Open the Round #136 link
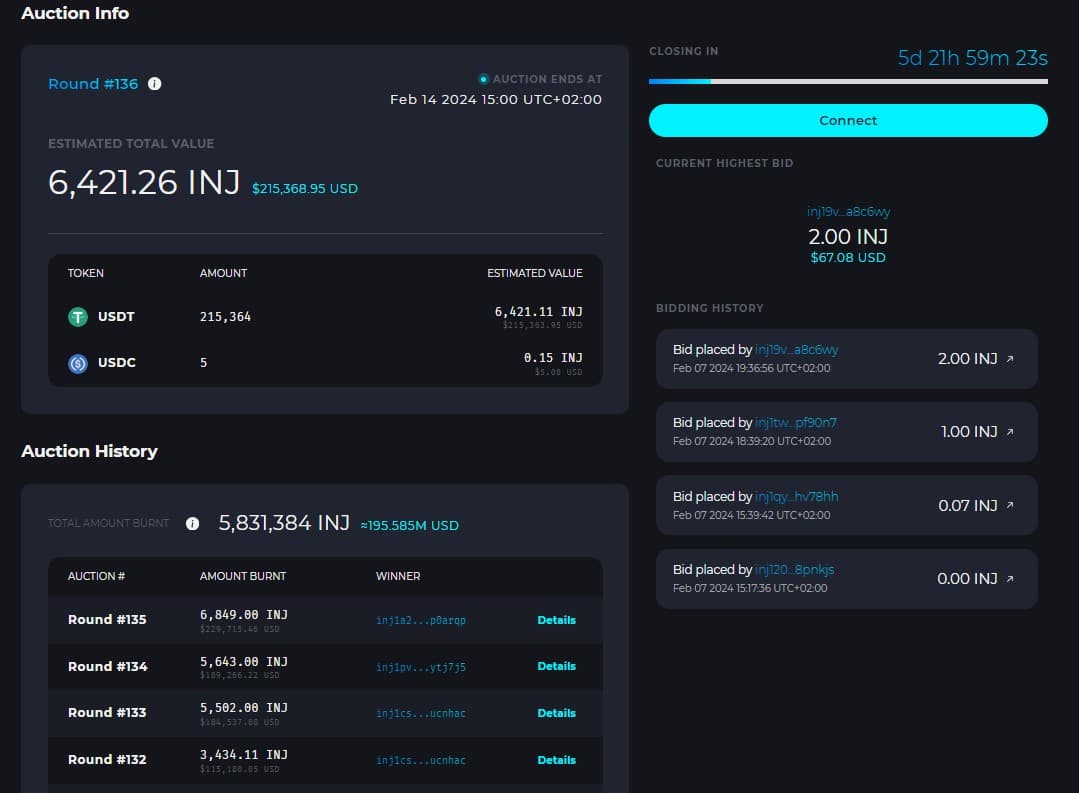Screen dimensions: 1079x793 93,84
